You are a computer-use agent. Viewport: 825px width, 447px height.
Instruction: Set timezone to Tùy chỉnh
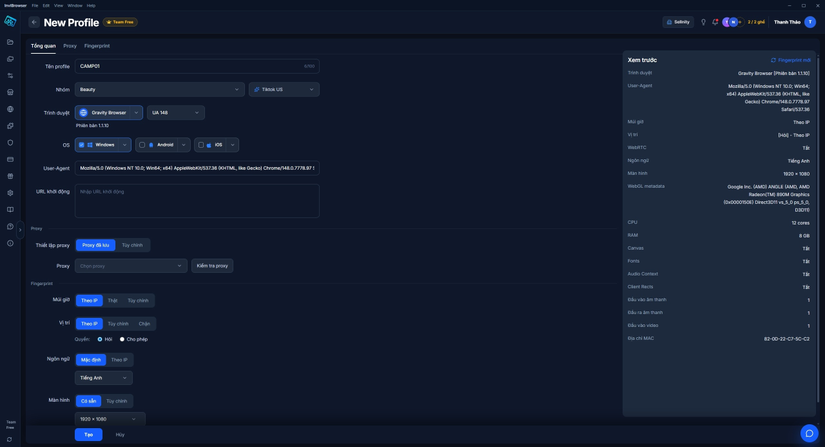[138, 301]
